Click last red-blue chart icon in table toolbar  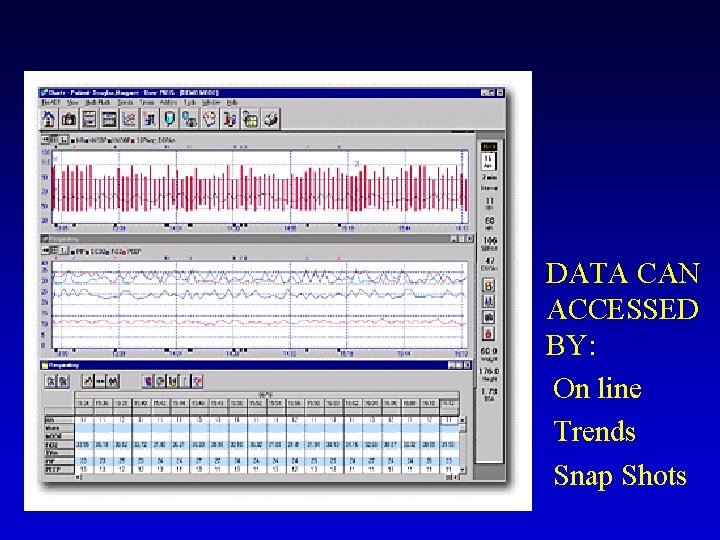click(197, 381)
